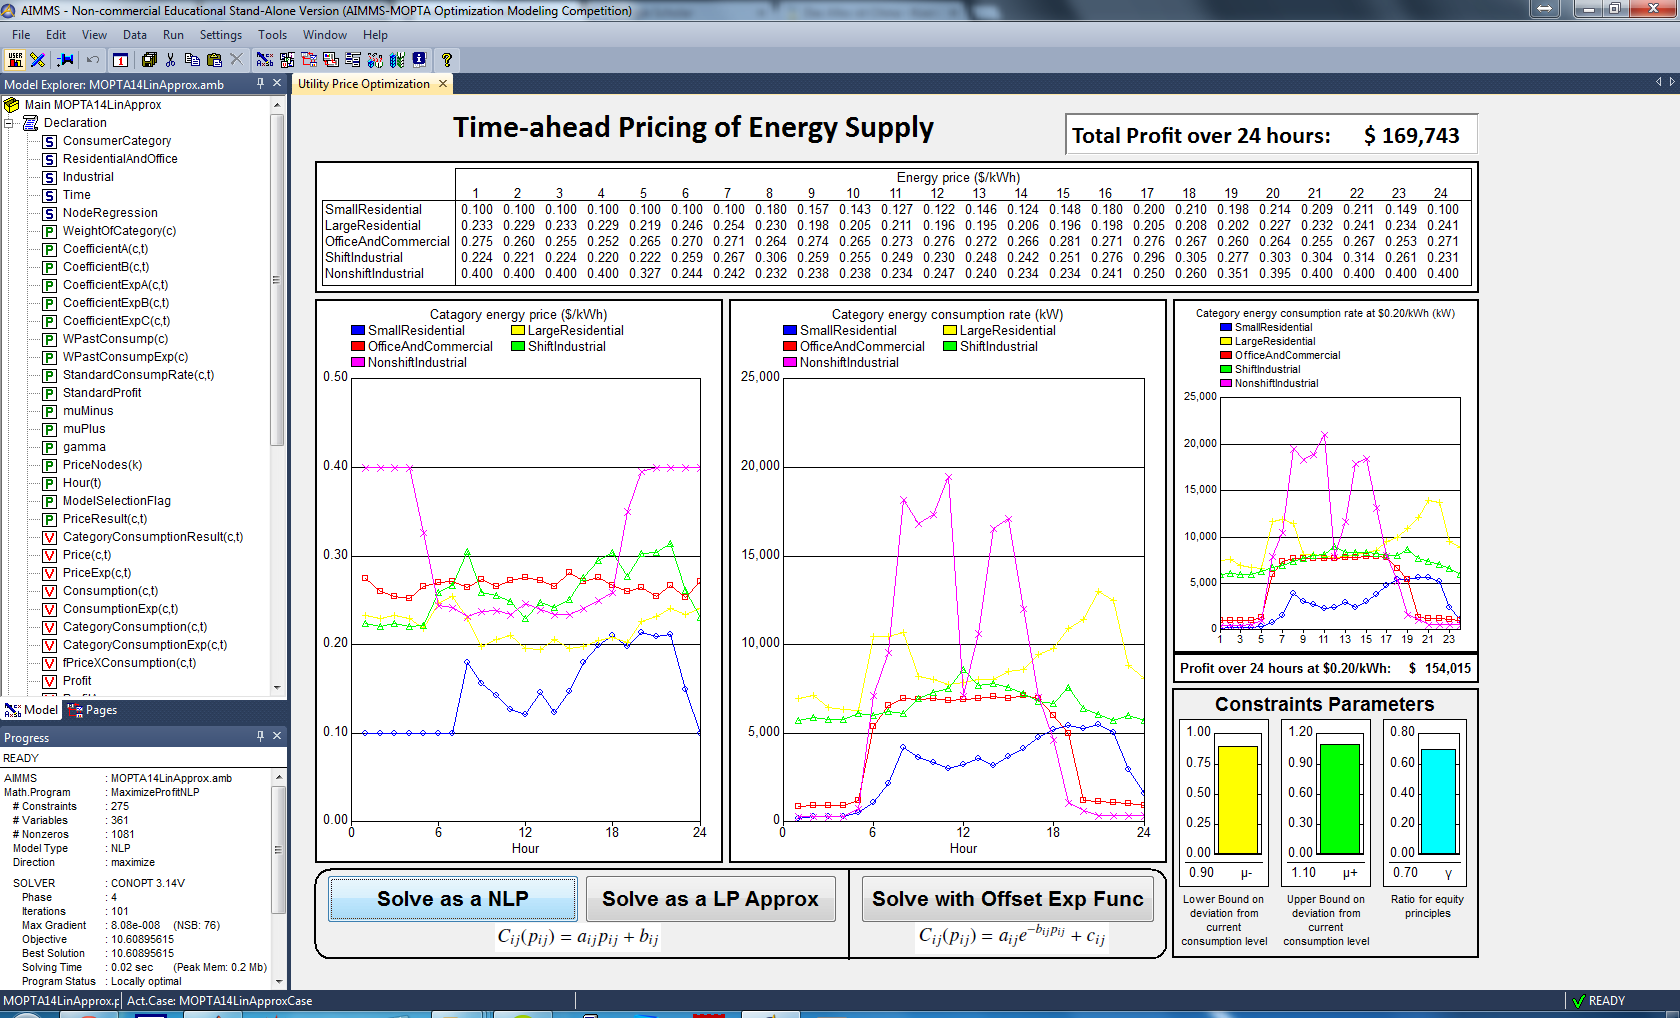
Task: Open the View menu
Action: pos(94,35)
